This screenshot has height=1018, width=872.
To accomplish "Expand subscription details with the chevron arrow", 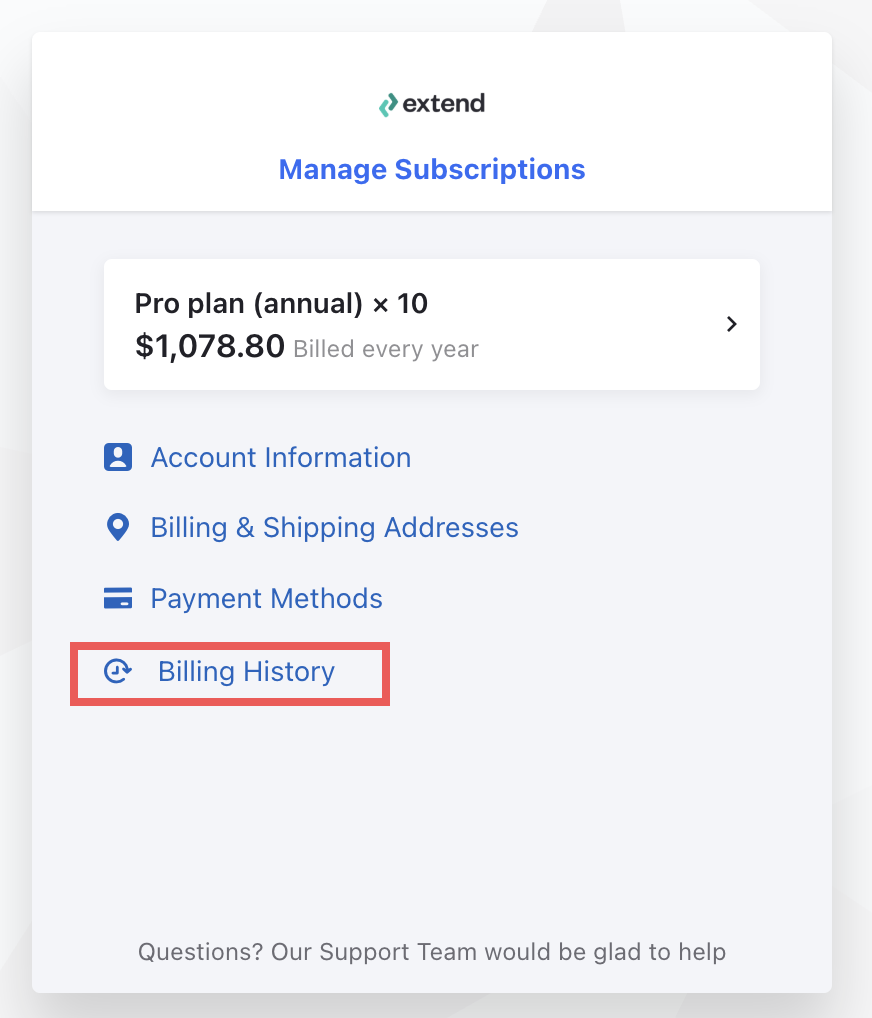I will coord(732,324).
